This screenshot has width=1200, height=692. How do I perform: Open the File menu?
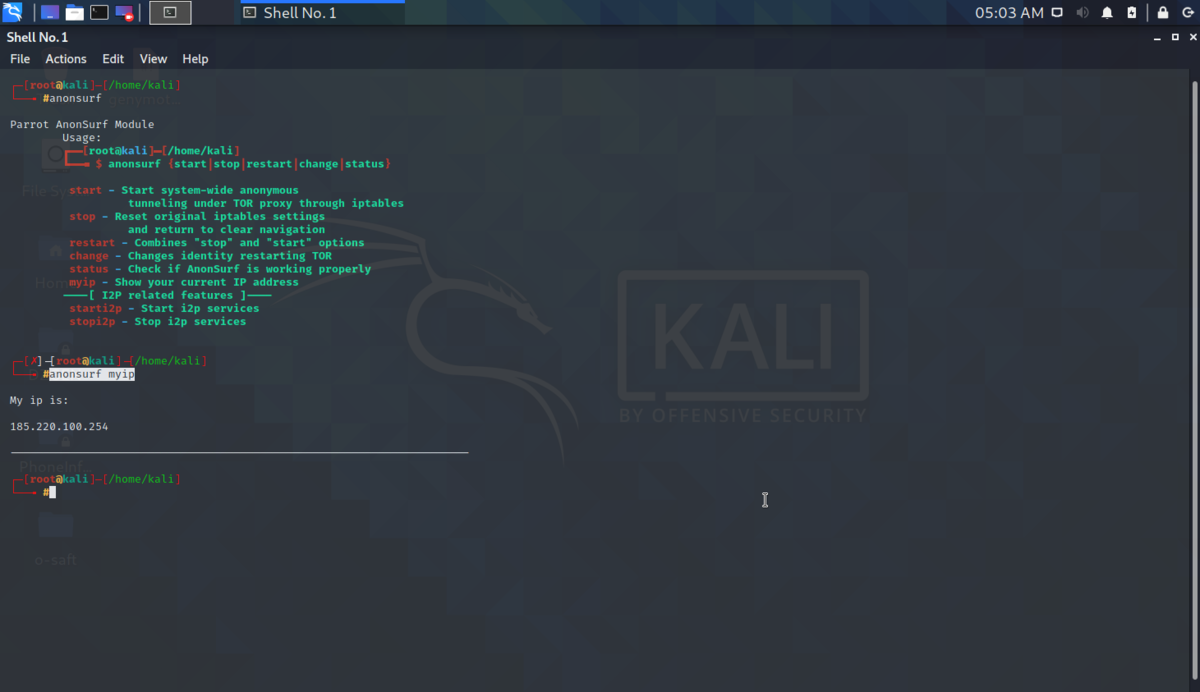tap(20, 59)
